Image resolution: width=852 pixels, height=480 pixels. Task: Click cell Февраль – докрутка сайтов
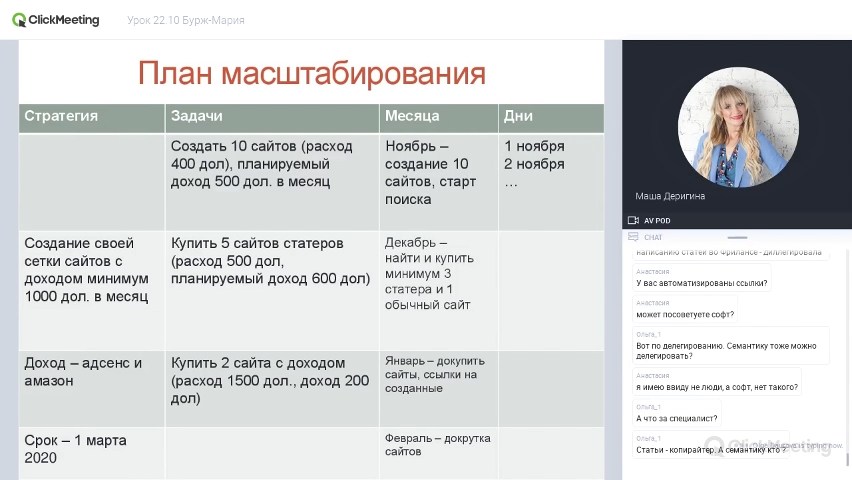coord(438,453)
